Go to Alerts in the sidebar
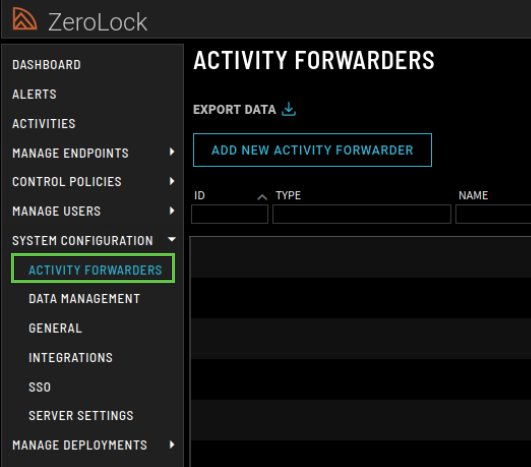Screen dimensions: 531x467 [x=34, y=94]
